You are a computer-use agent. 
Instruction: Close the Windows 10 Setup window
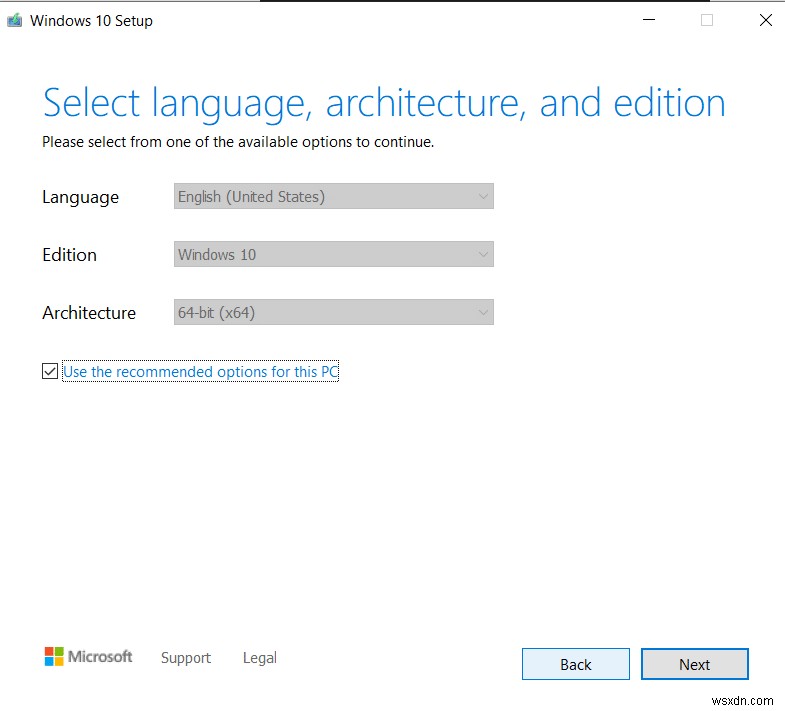tap(765, 20)
